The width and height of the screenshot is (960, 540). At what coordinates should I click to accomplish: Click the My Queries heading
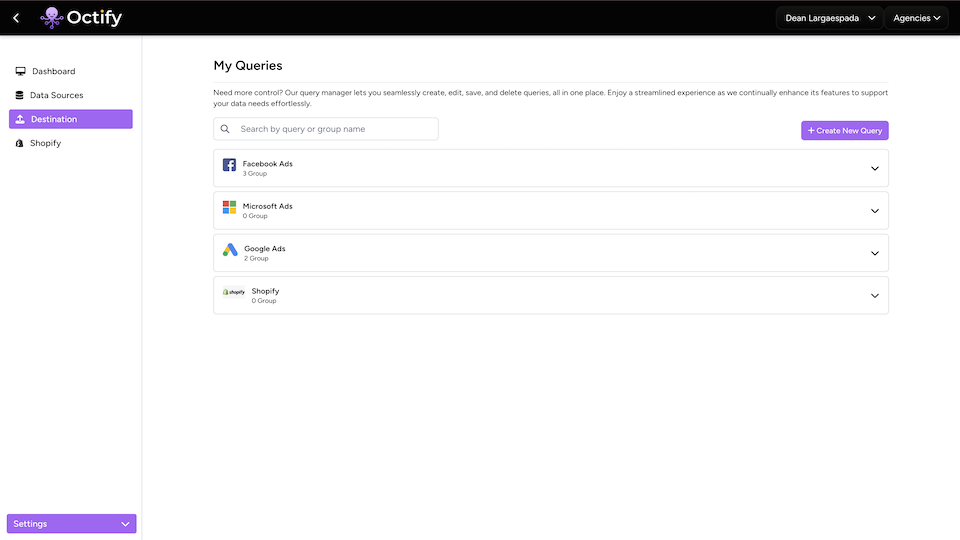tap(248, 66)
